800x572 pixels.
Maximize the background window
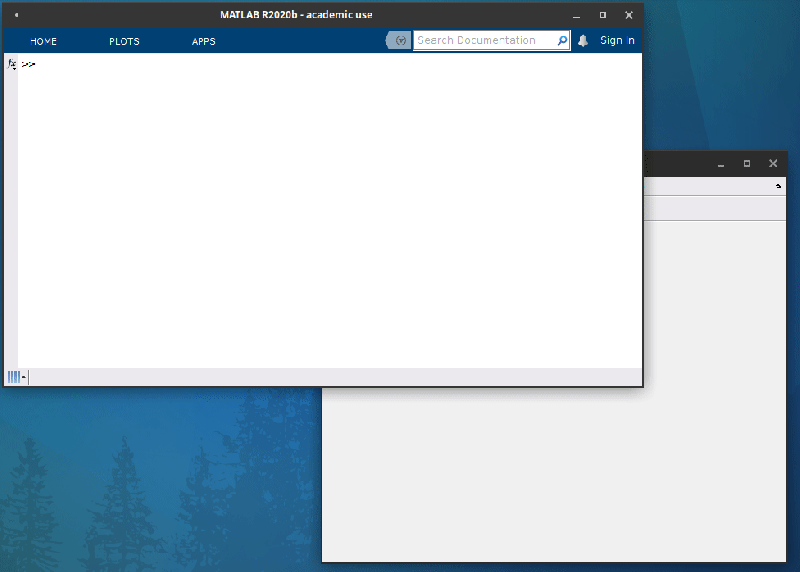(747, 164)
